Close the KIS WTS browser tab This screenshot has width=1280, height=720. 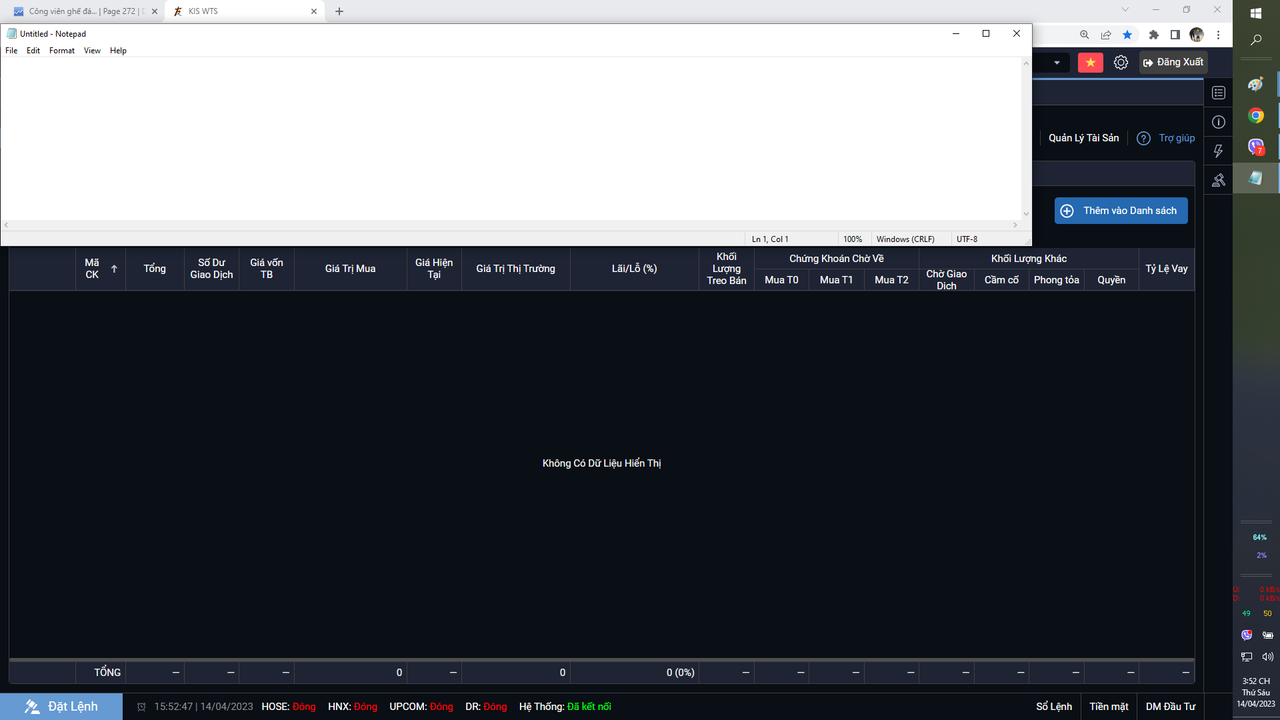(313, 11)
